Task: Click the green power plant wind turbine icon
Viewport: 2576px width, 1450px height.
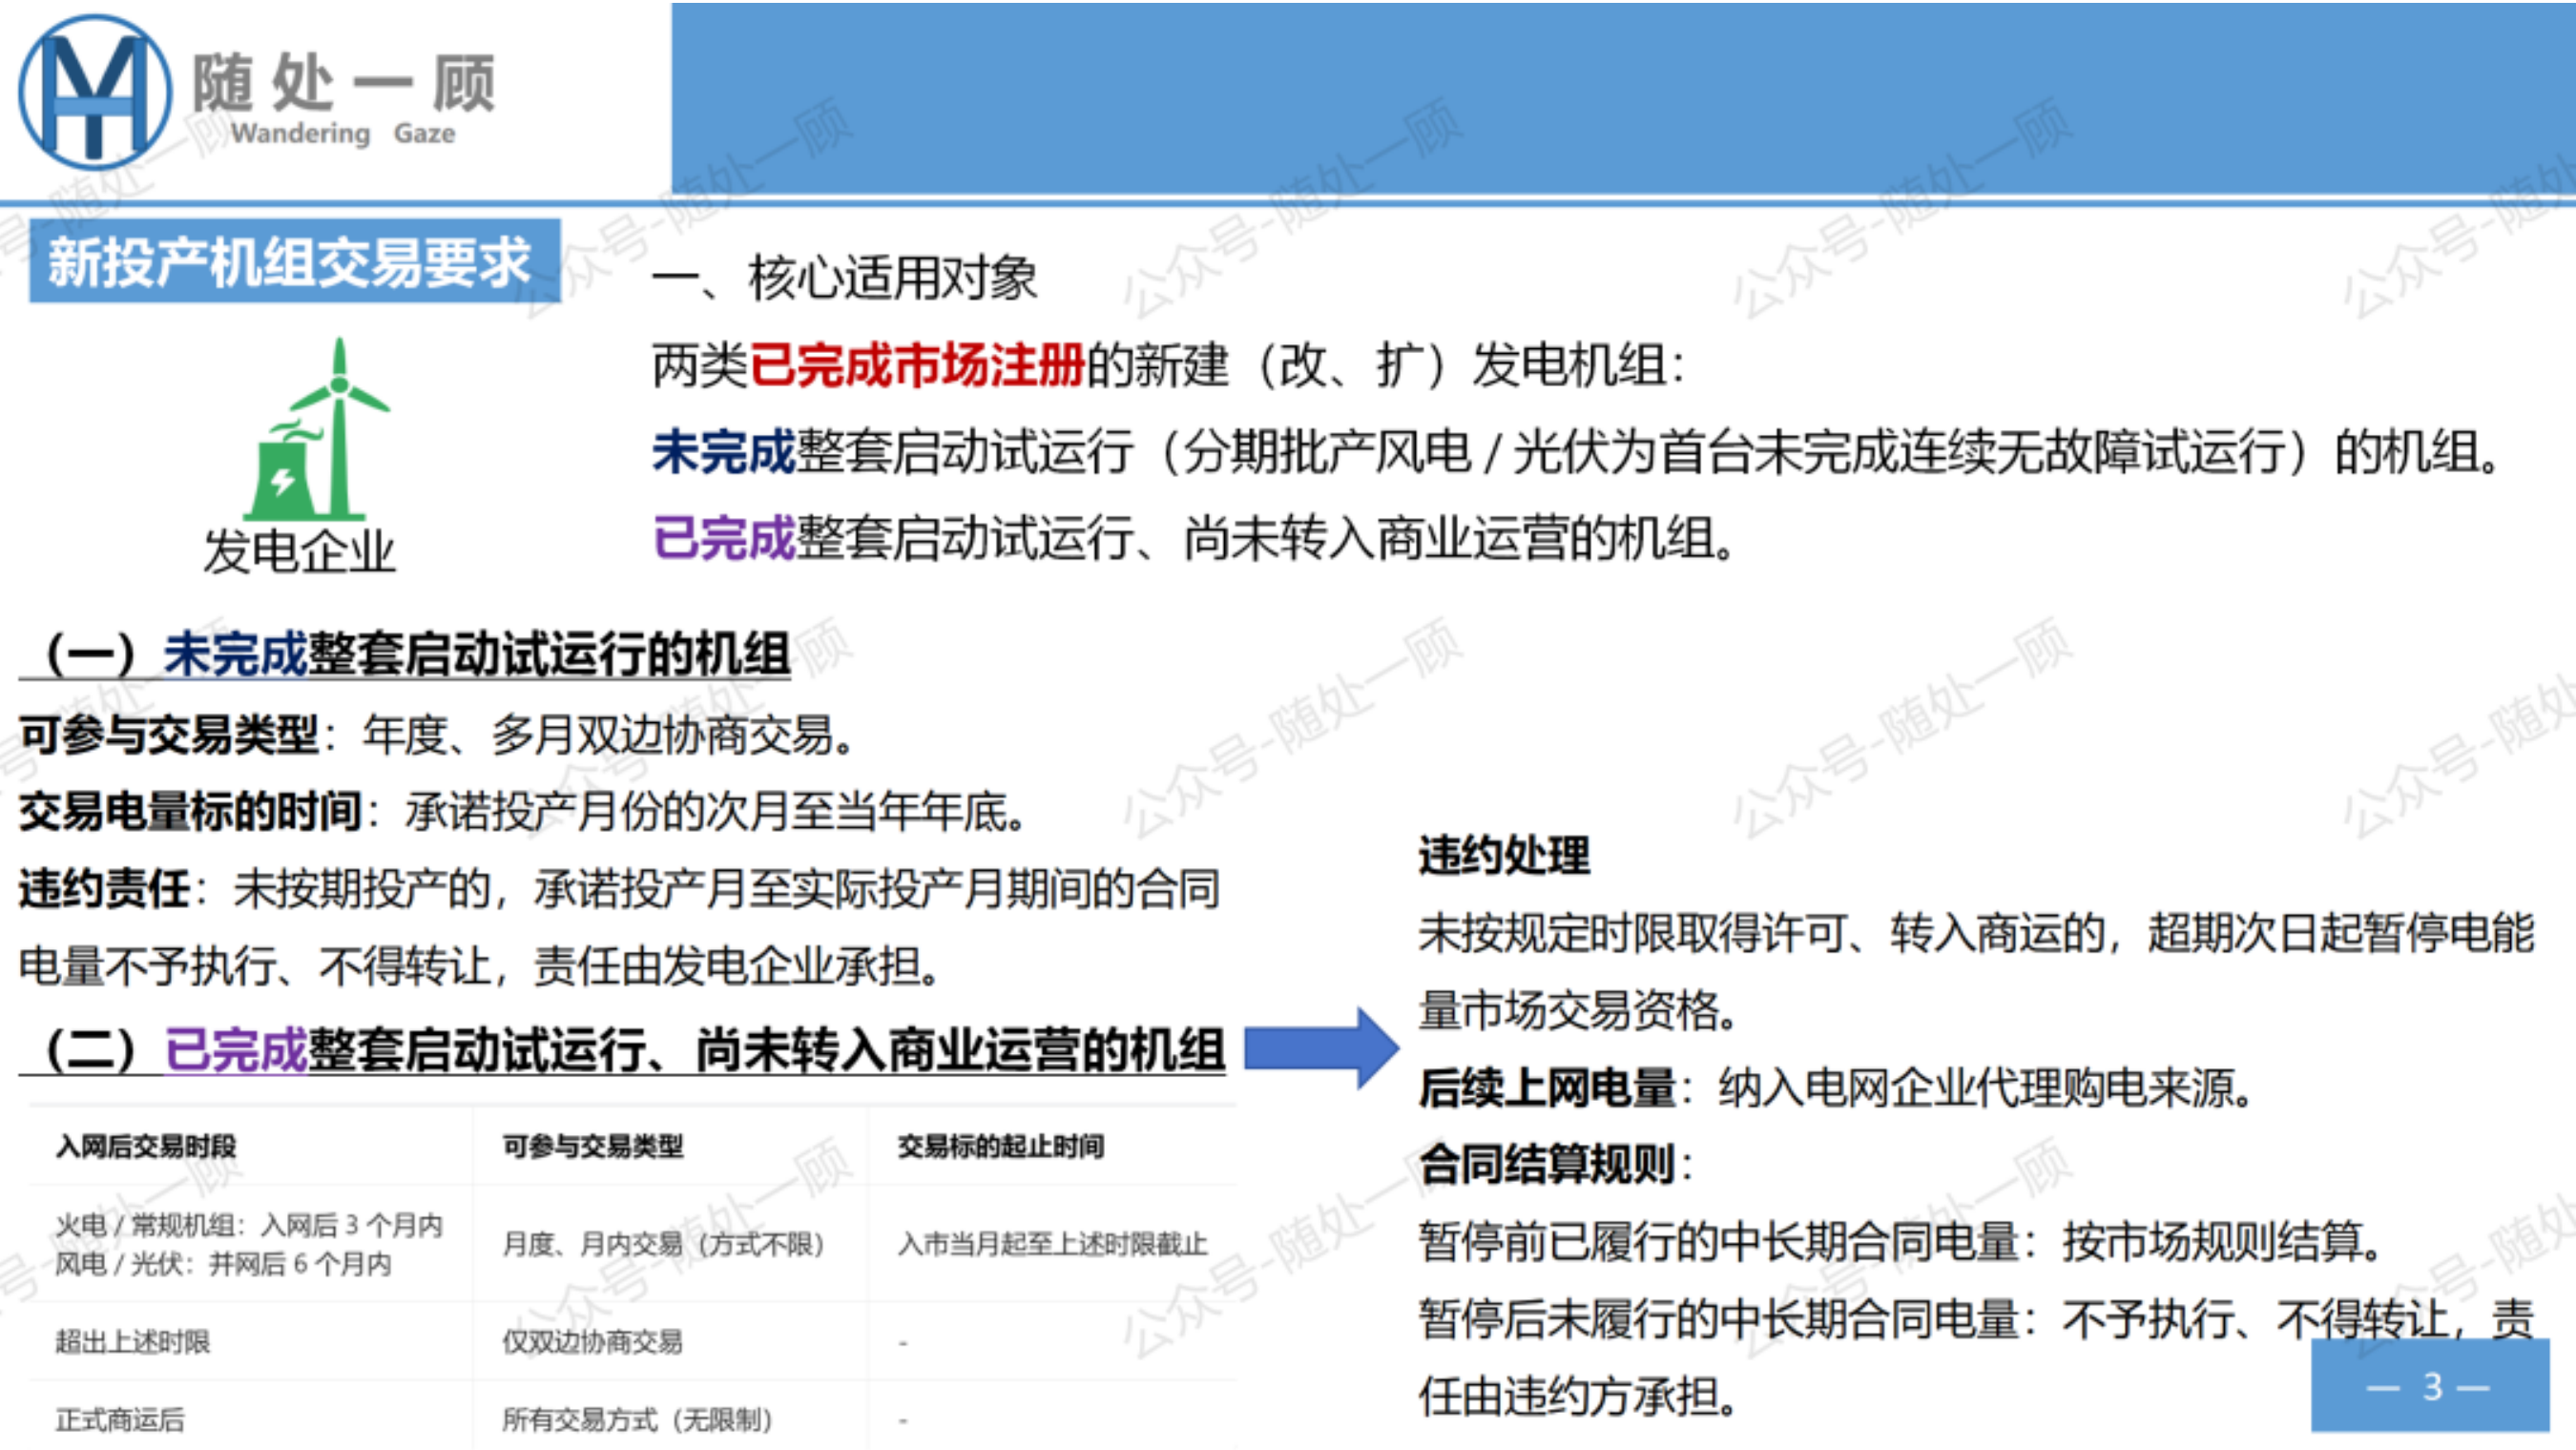Action: coord(317,428)
